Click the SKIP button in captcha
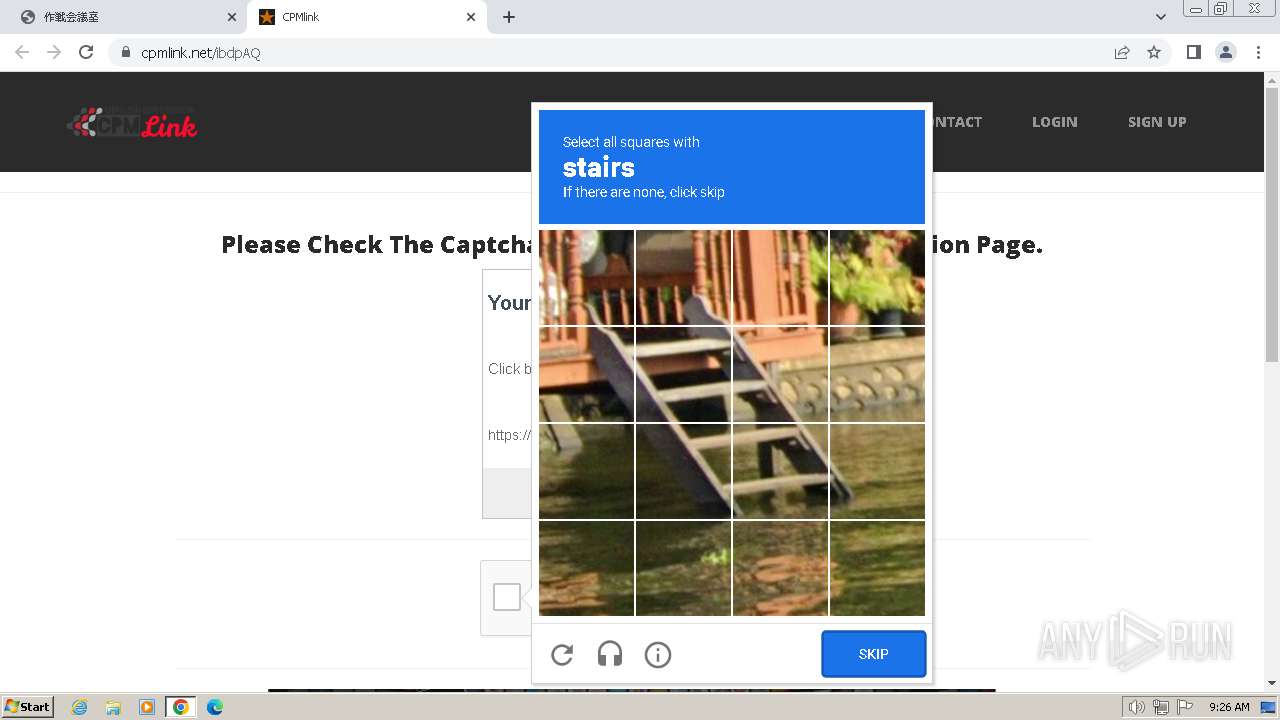The width and height of the screenshot is (1280, 720). pos(874,654)
